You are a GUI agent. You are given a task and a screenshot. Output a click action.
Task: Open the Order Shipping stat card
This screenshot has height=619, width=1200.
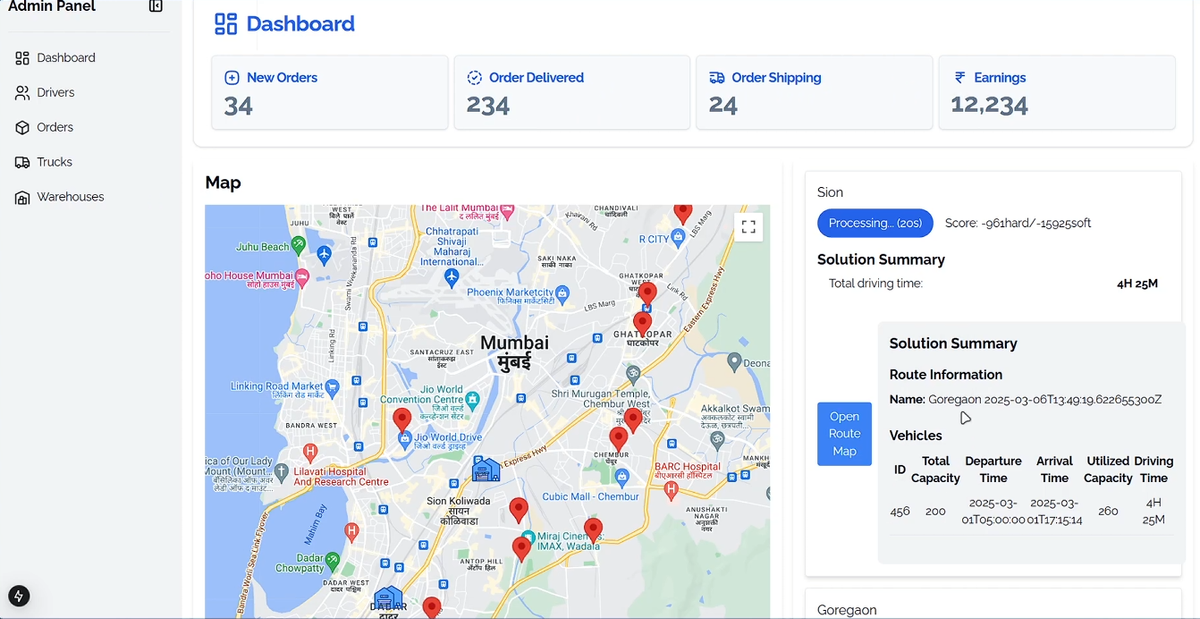tap(814, 92)
